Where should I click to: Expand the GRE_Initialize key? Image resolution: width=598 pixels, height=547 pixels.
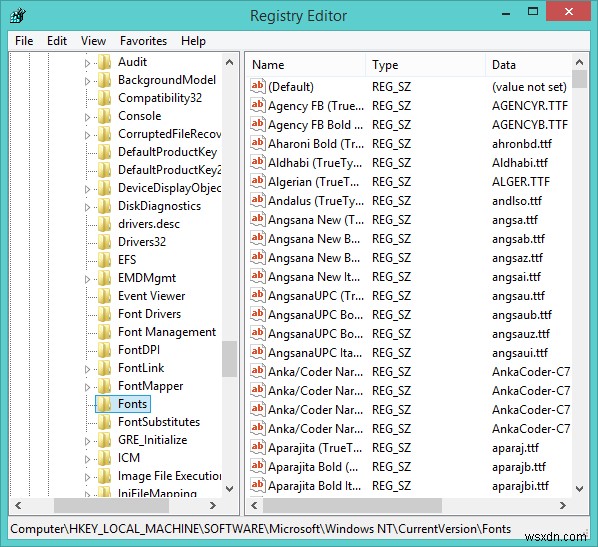pos(87,441)
